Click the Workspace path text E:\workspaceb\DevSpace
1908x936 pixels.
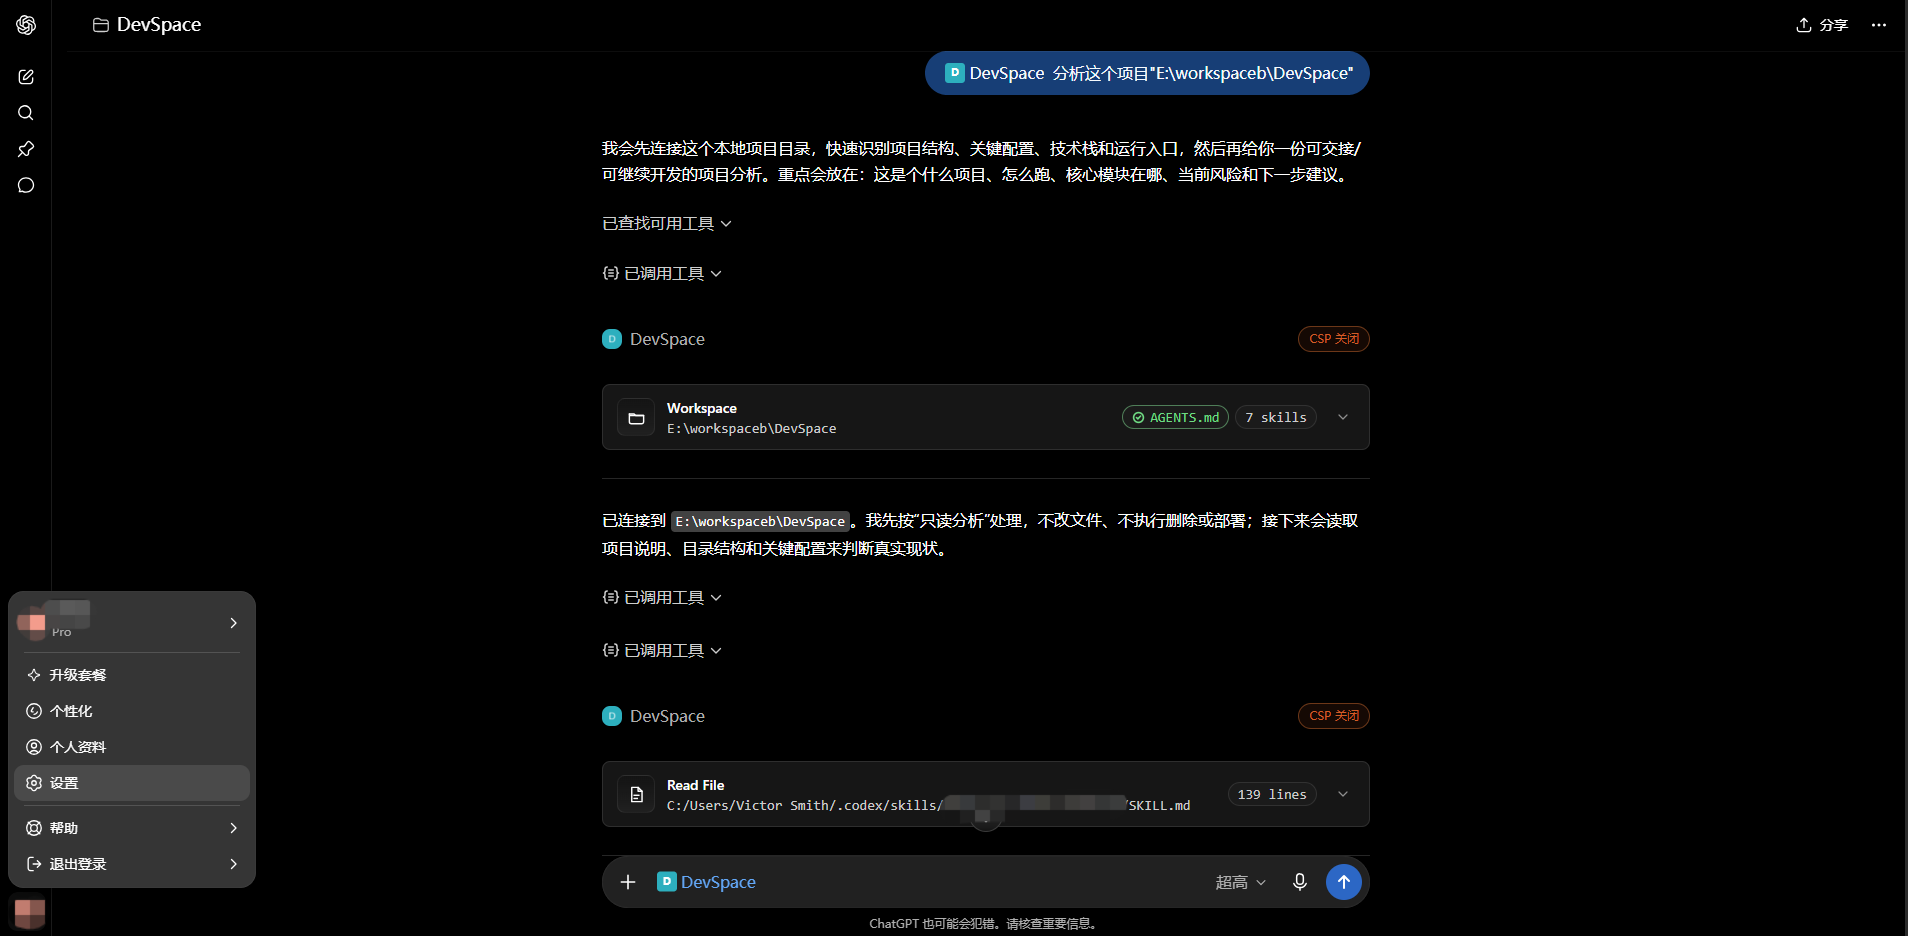751,429
